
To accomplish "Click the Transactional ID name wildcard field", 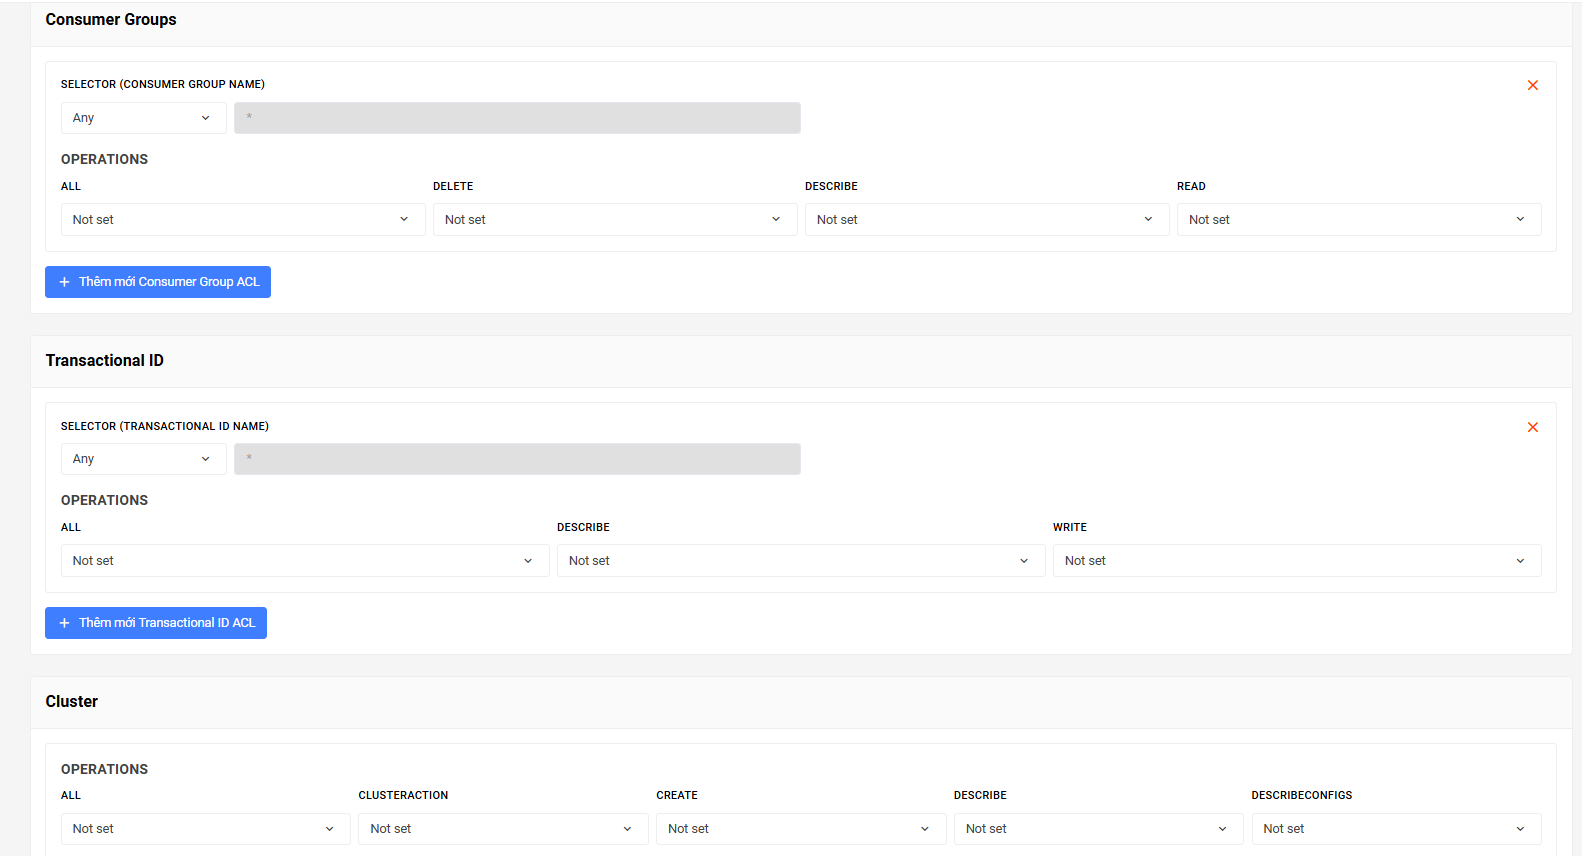I will point(517,459).
